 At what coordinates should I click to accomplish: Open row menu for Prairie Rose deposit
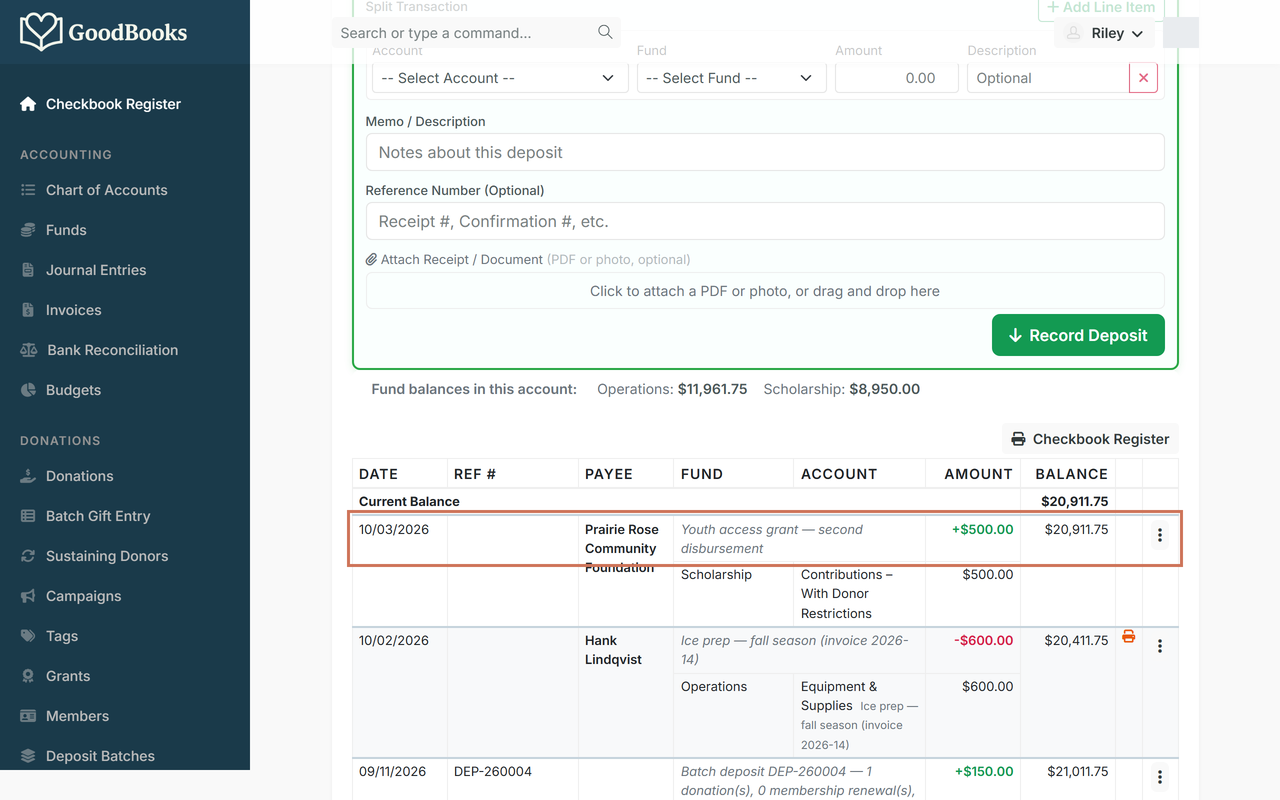(x=1160, y=536)
